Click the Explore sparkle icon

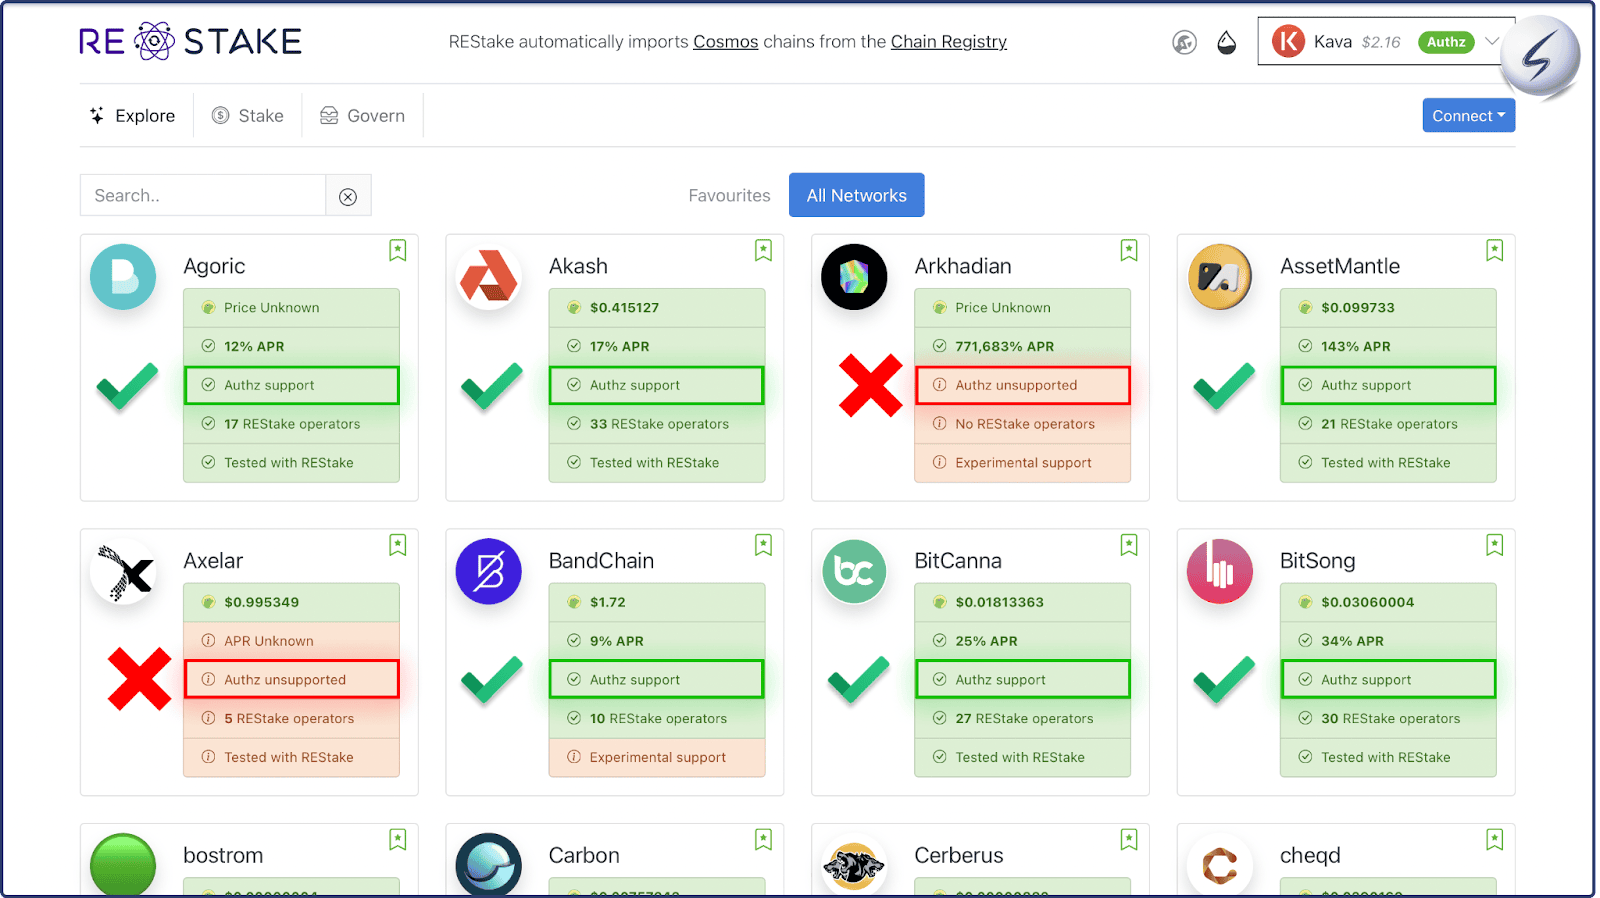coord(97,116)
